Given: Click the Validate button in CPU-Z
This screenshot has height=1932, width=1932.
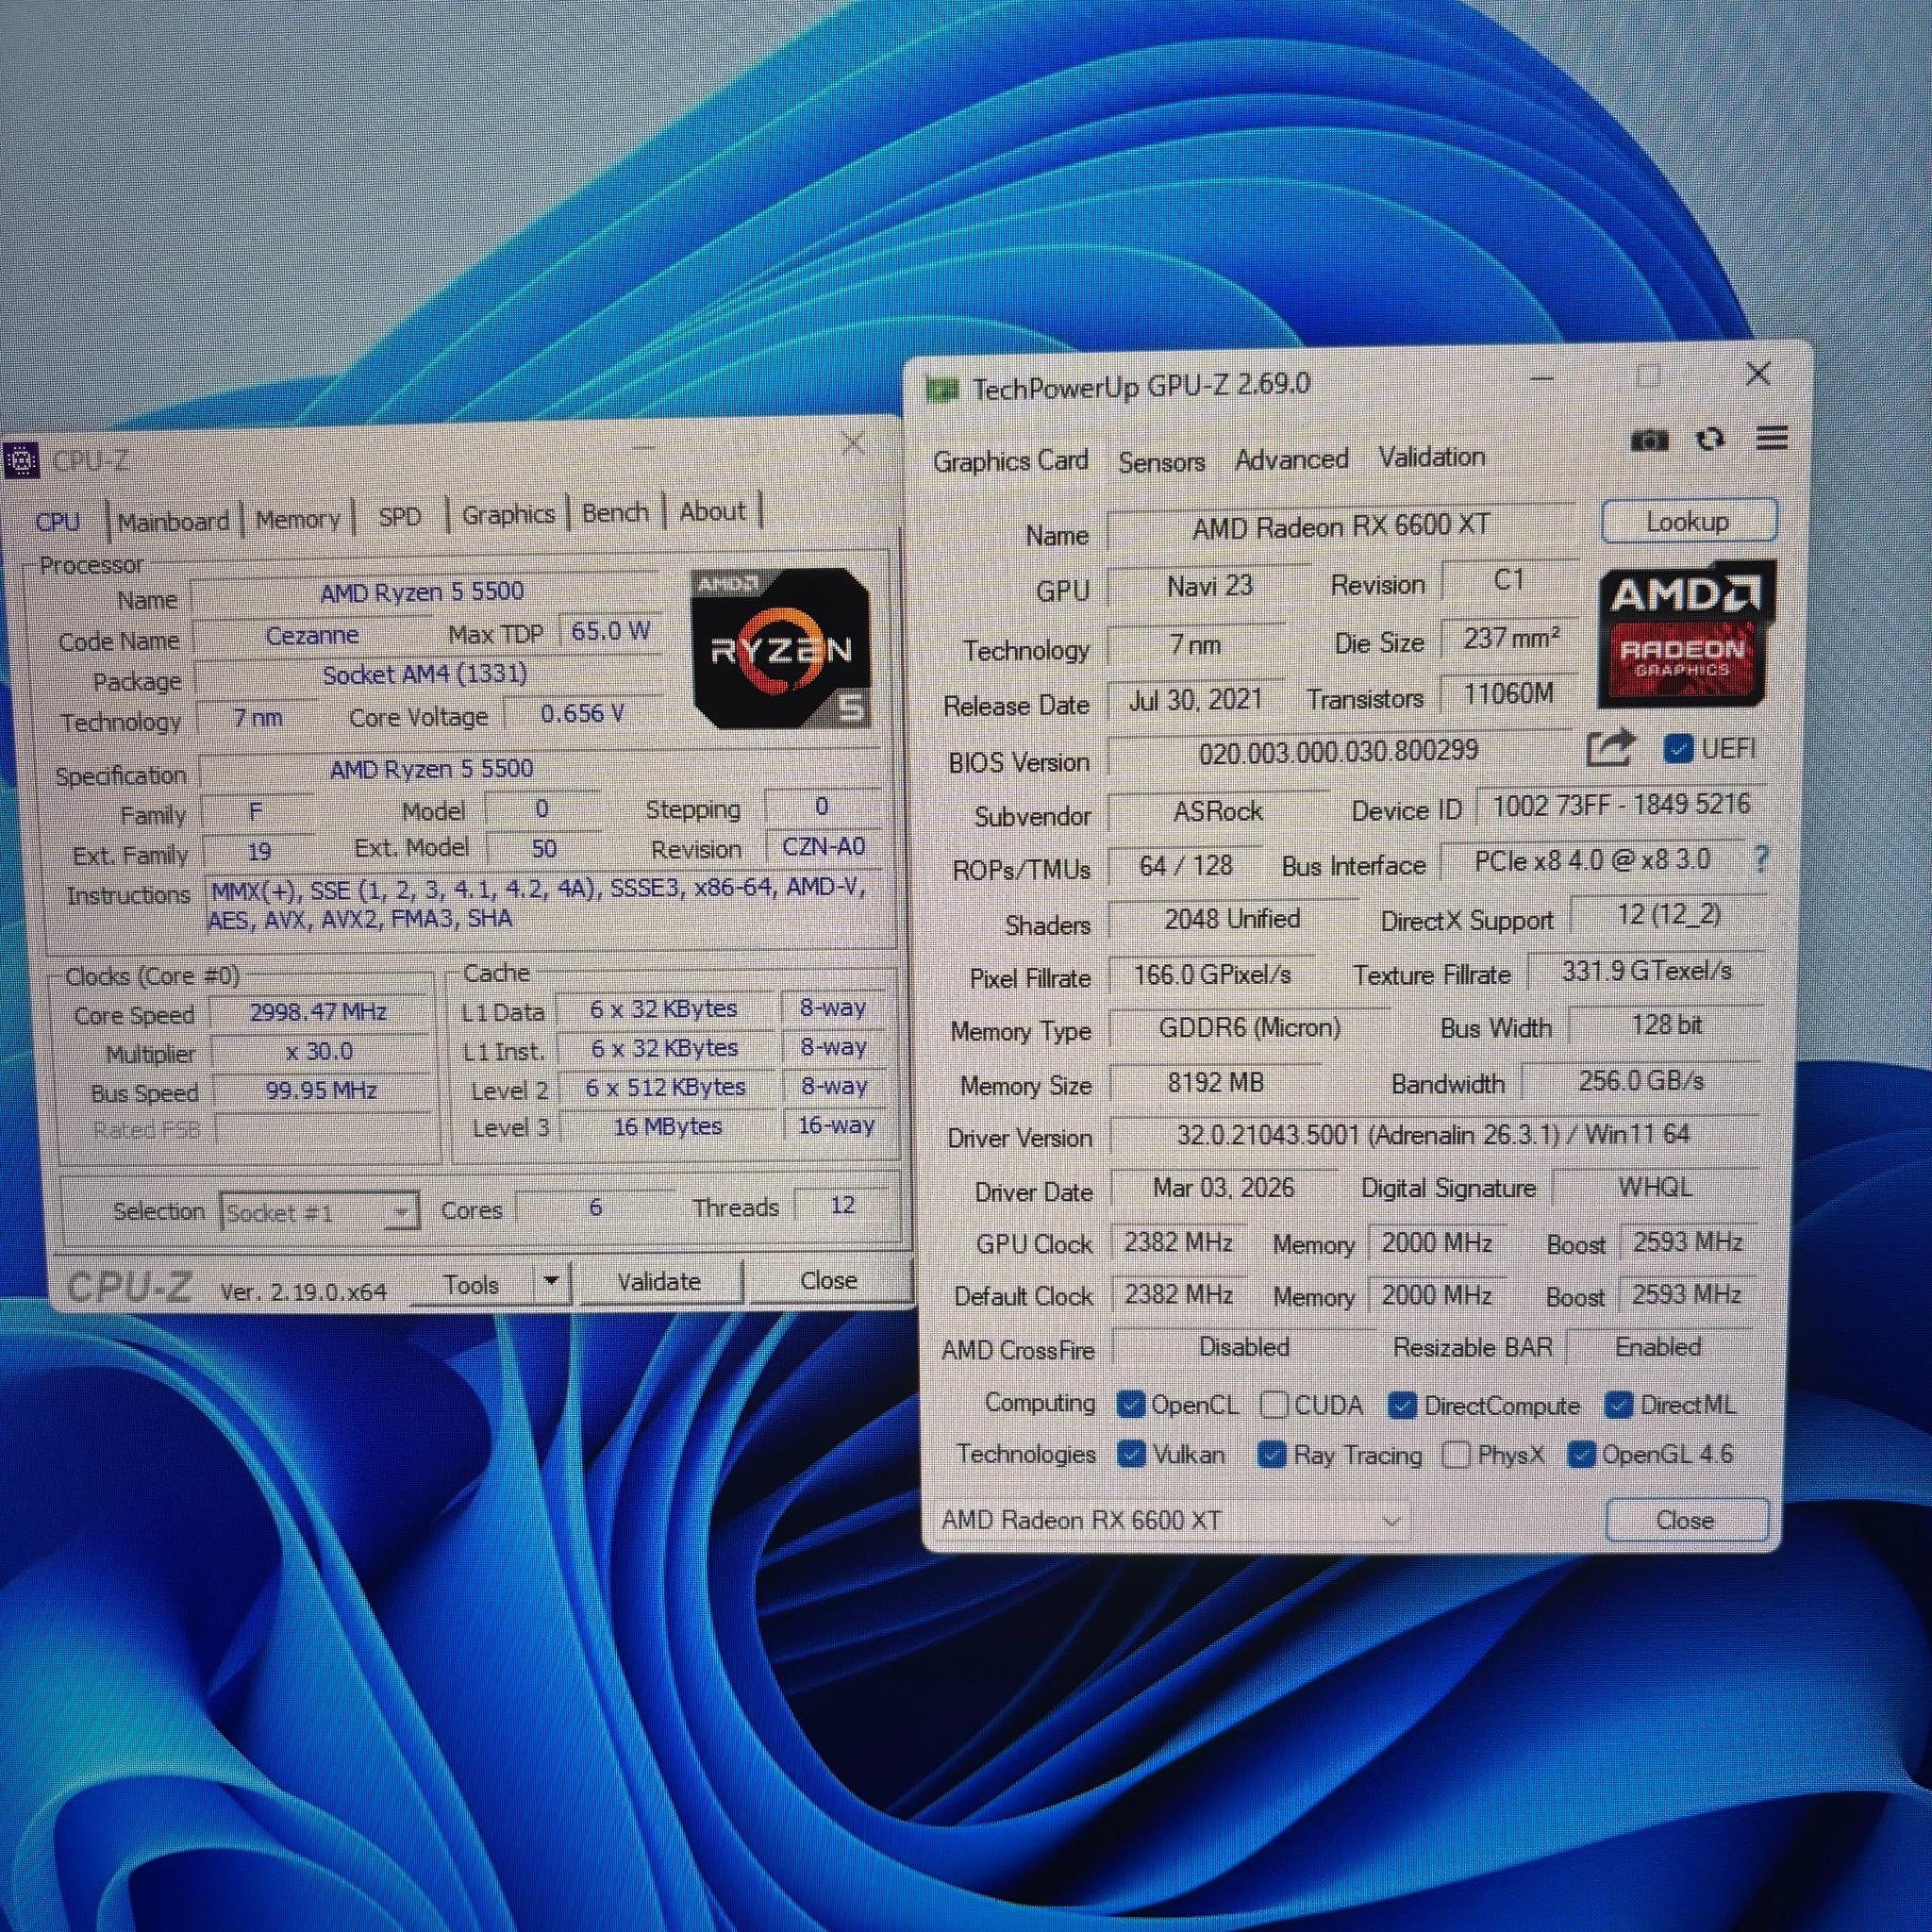Looking at the screenshot, I should point(659,1281).
